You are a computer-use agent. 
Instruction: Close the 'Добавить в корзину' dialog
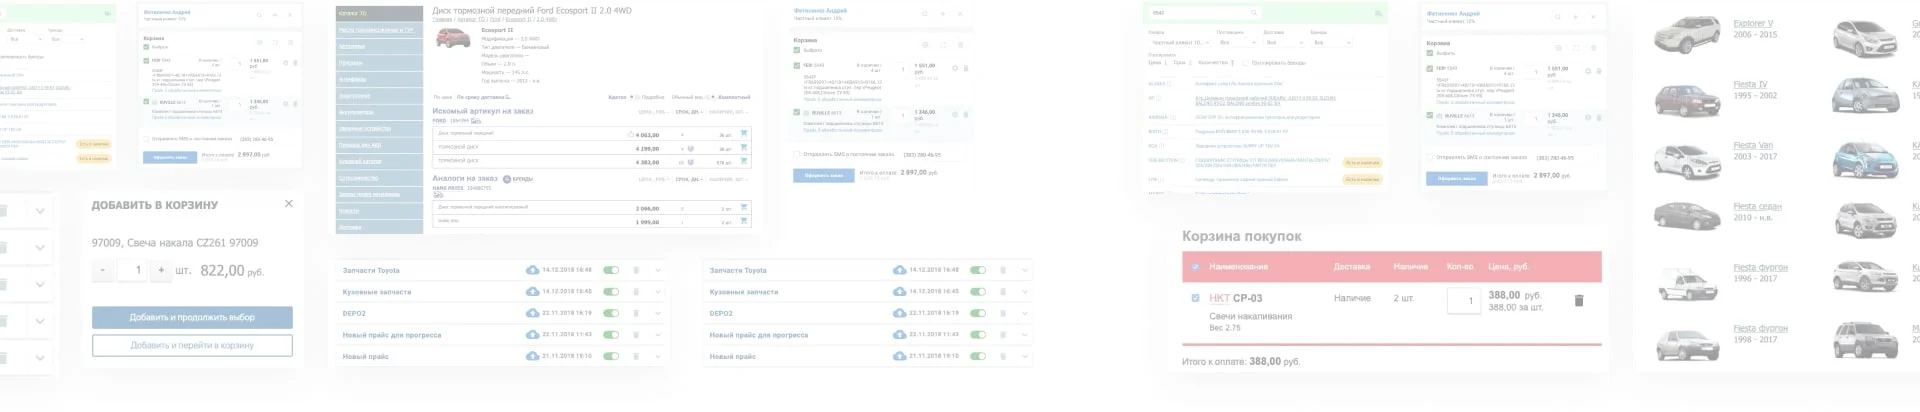(x=289, y=203)
